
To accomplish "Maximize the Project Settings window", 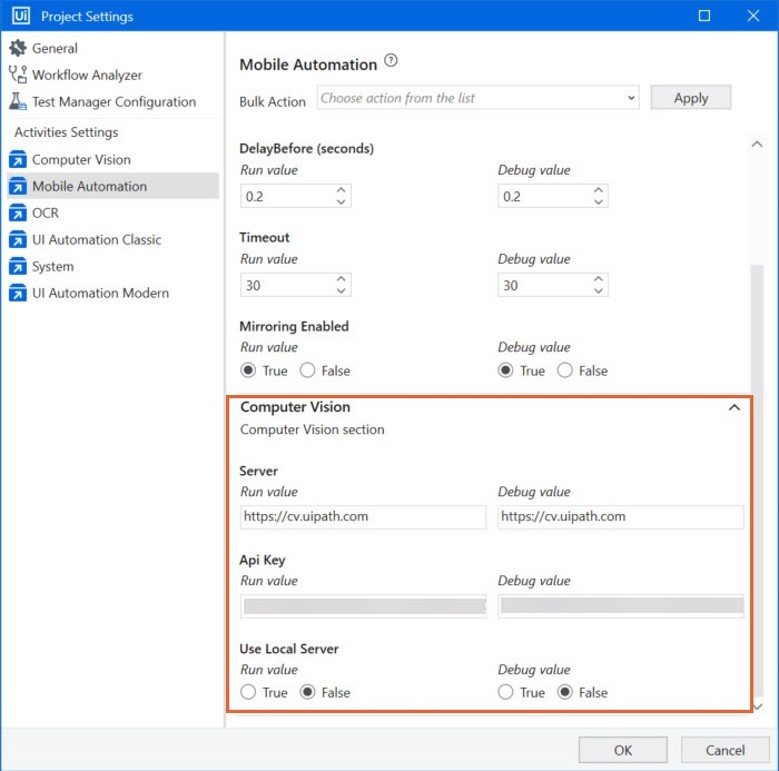I will coord(704,15).
